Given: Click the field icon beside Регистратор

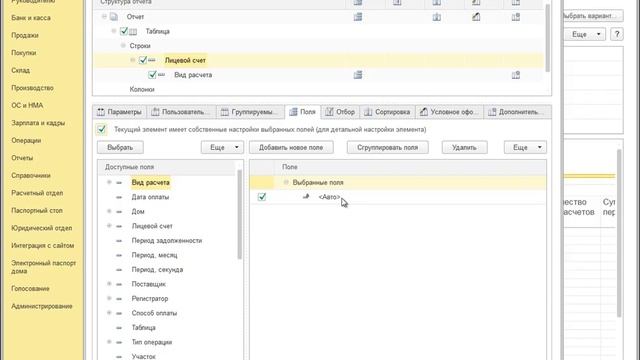Looking at the screenshot, I should [x=119, y=299].
